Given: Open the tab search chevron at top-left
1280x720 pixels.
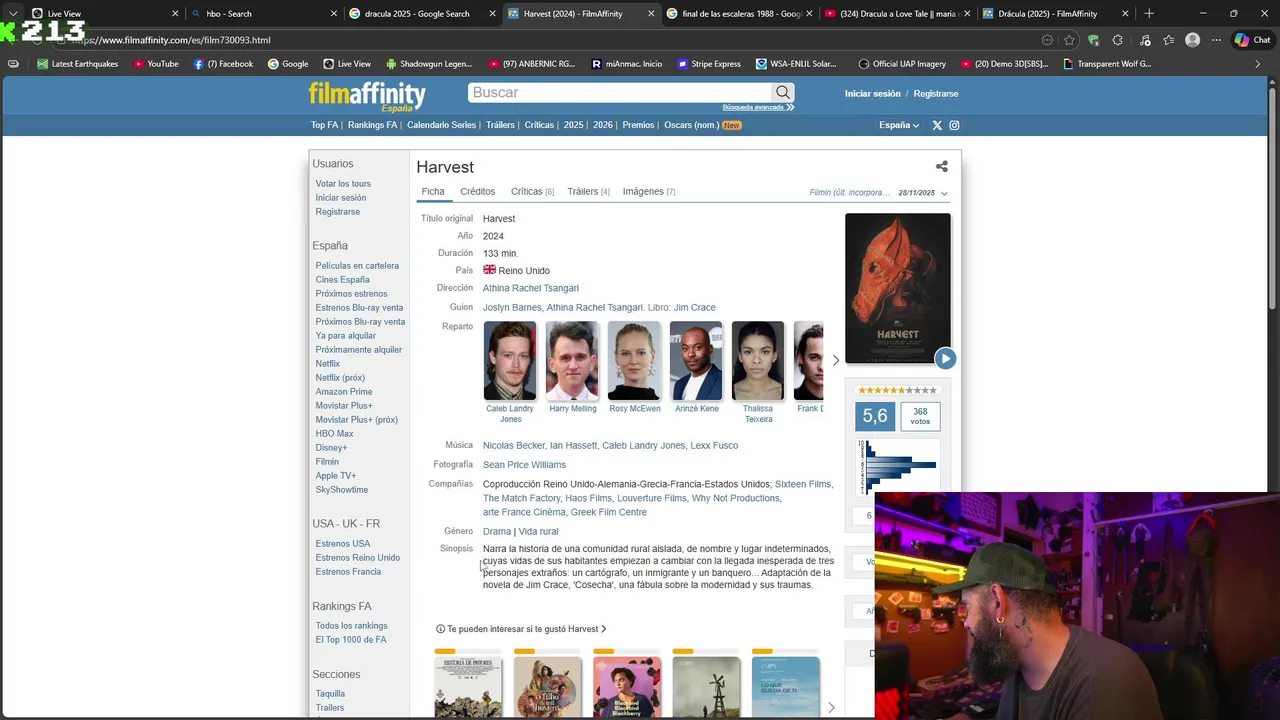Looking at the screenshot, I should click(x=13, y=13).
